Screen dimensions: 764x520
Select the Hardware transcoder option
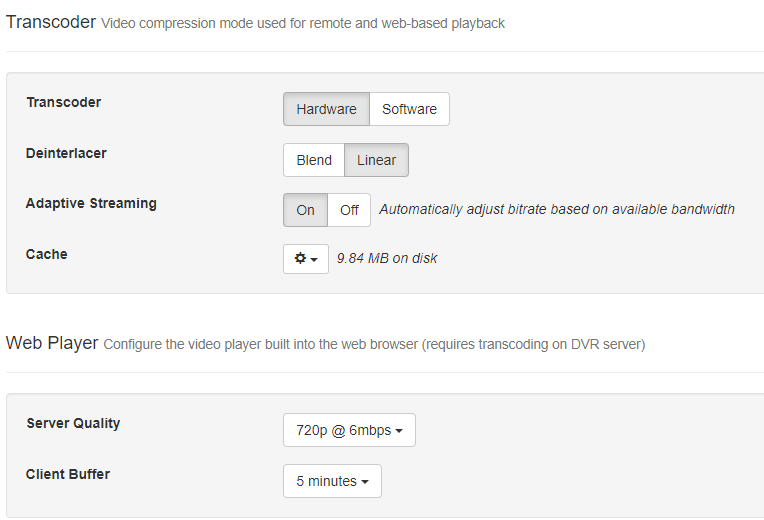[326, 109]
